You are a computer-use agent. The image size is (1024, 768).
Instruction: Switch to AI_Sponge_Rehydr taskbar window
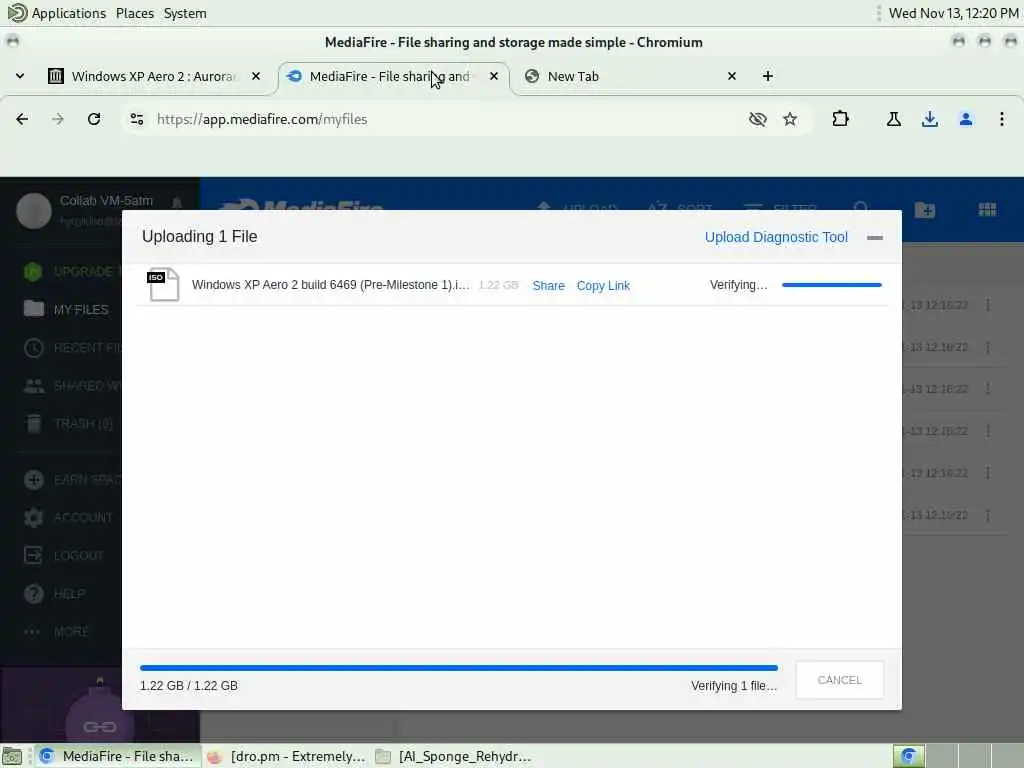coord(454,756)
